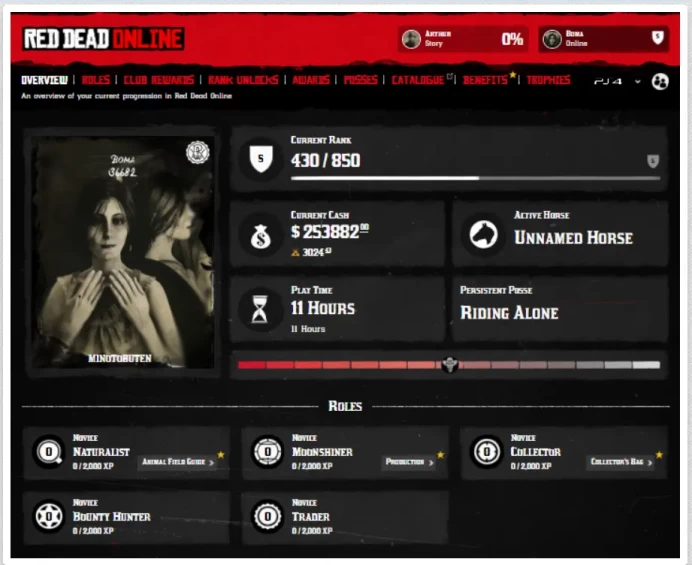Open the Production button
The width and height of the screenshot is (692, 565).
408,462
